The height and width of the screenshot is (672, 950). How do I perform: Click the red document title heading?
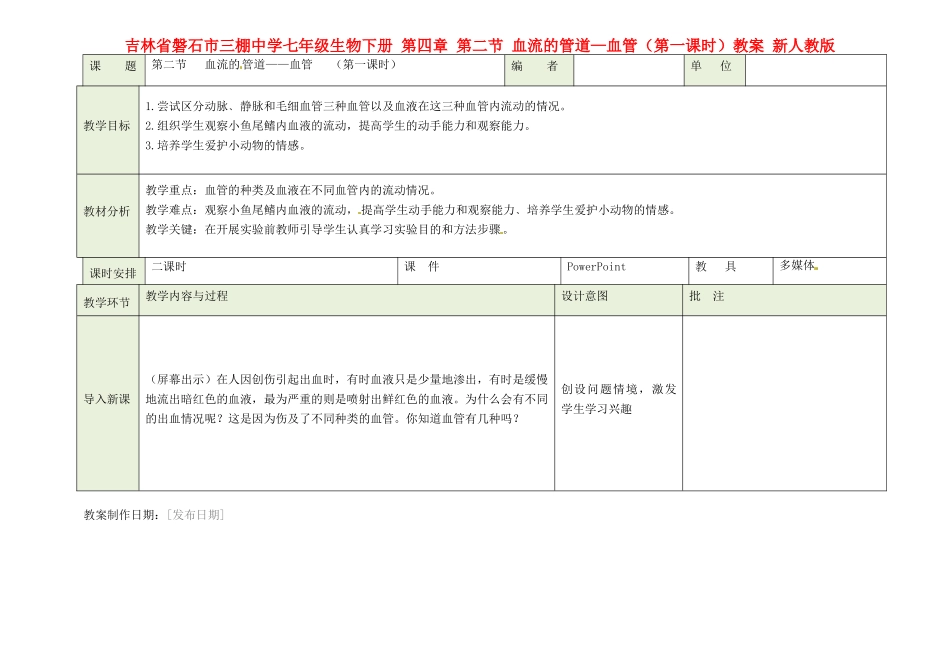pos(480,45)
